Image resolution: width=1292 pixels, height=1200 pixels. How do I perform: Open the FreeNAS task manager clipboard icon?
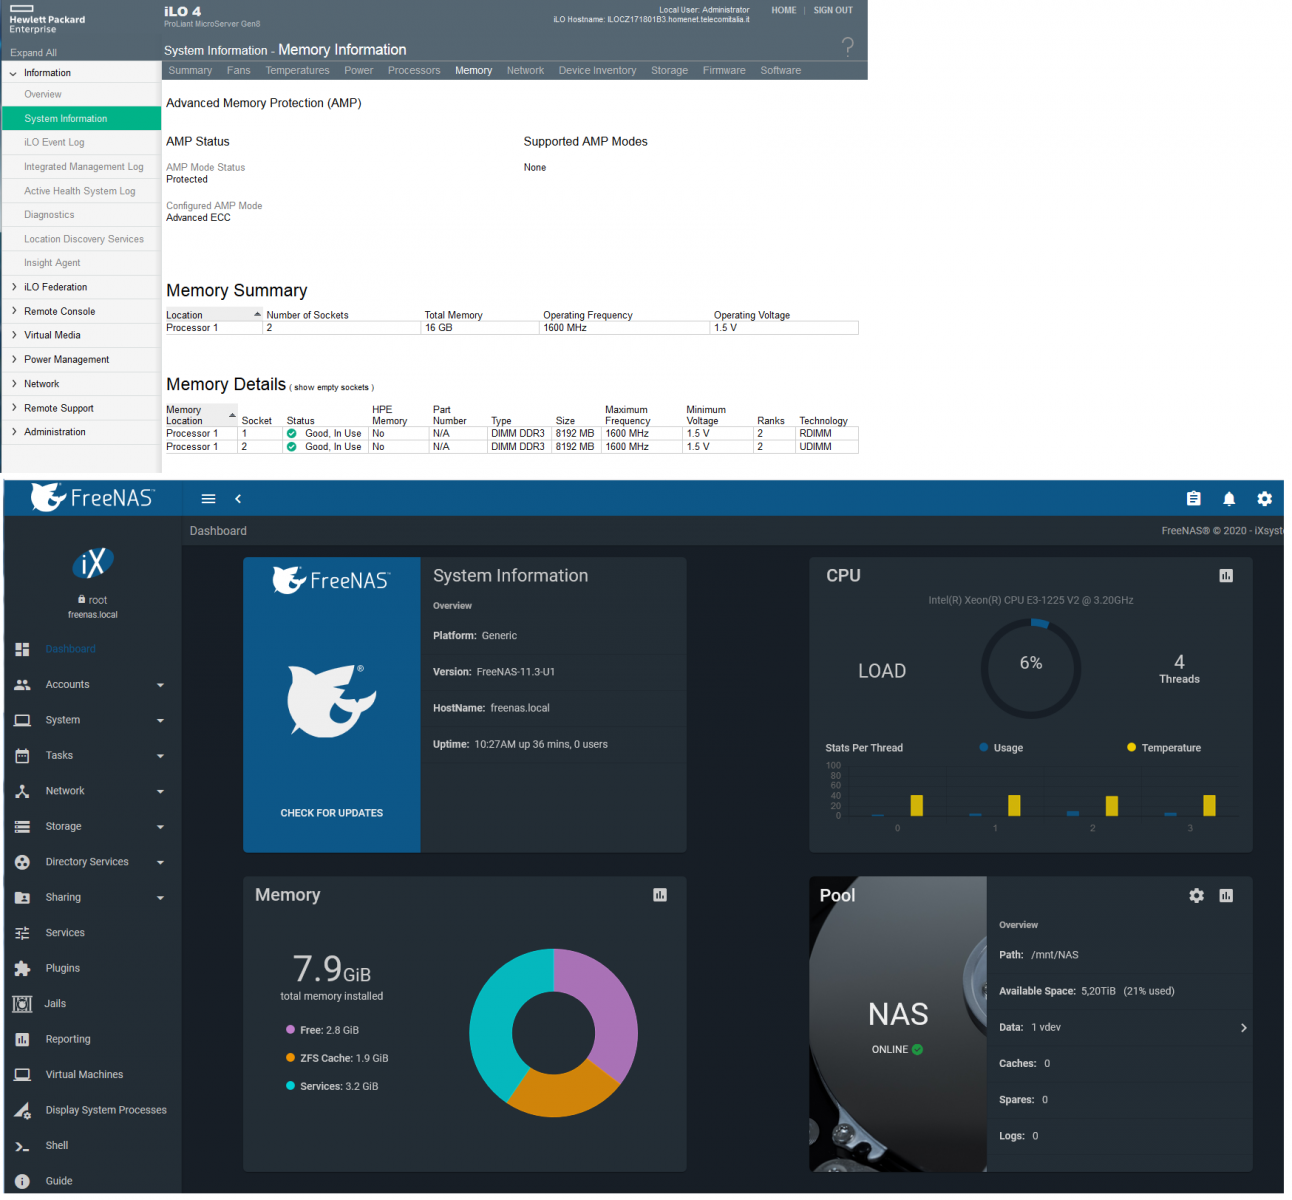tap(1193, 498)
